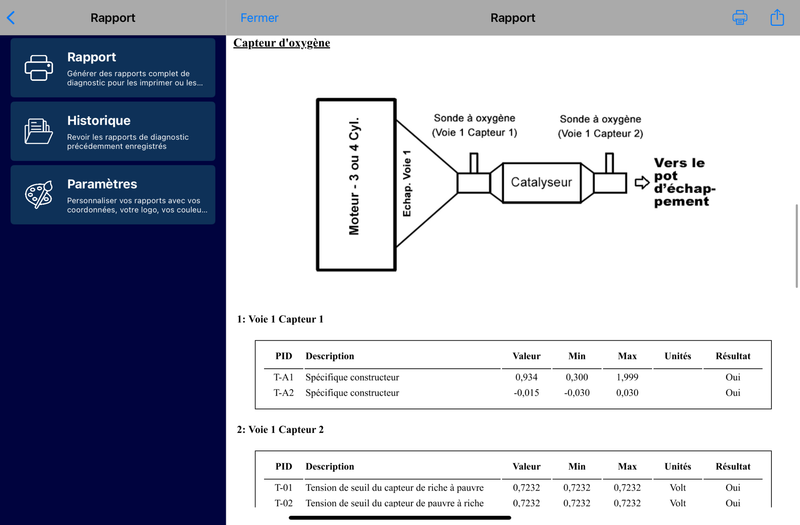The width and height of the screenshot is (800, 525).
Task: Click the Max value 0,030
Action: click(627, 393)
